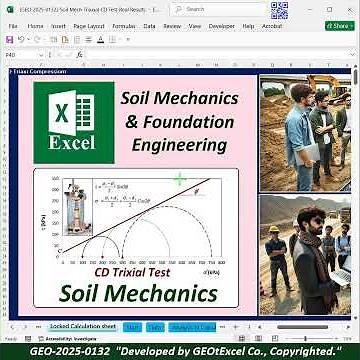Click the 'Soil Mechanics & Foundation Engineering' heading
The image size is (360, 360).
tap(180, 122)
